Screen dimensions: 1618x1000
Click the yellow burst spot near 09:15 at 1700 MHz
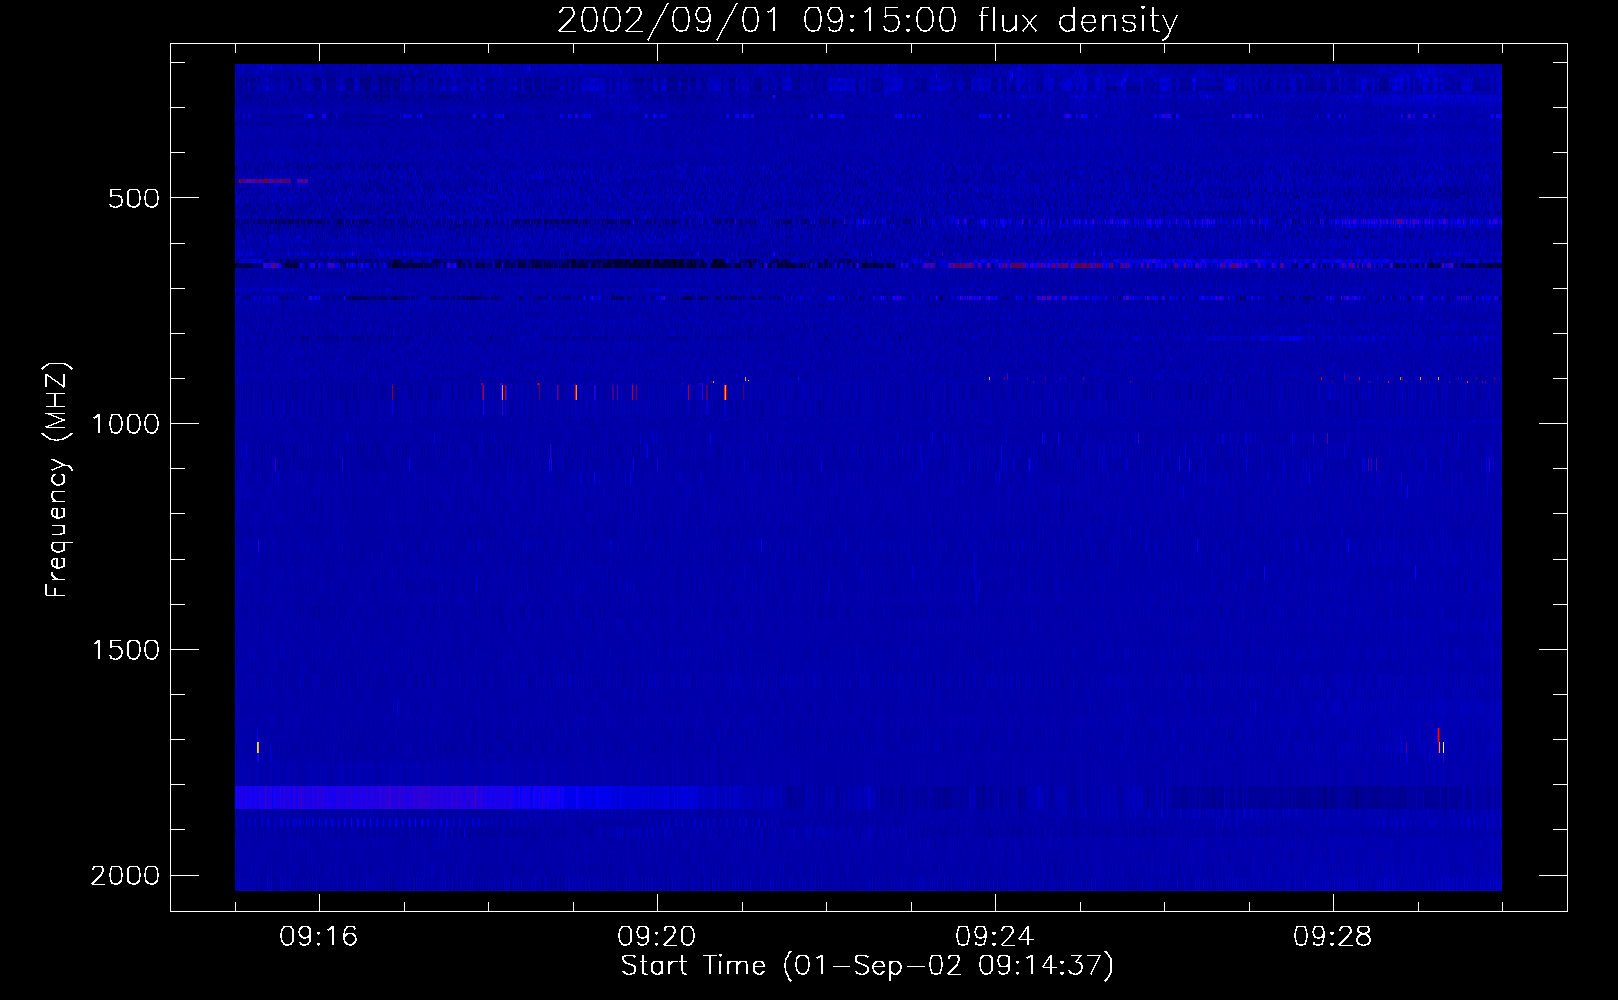[x=258, y=747]
